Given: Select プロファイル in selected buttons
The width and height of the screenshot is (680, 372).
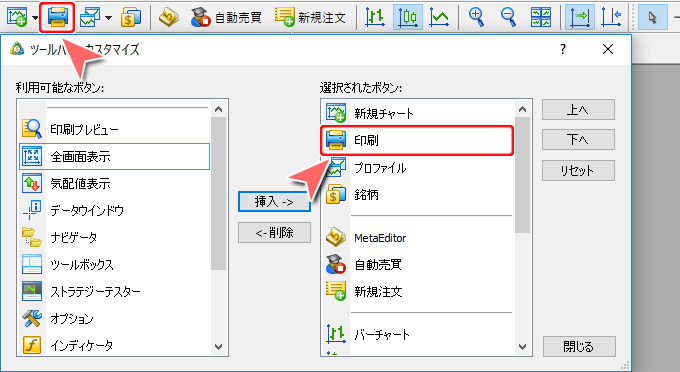Looking at the screenshot, I should click(x=418, y=168).
